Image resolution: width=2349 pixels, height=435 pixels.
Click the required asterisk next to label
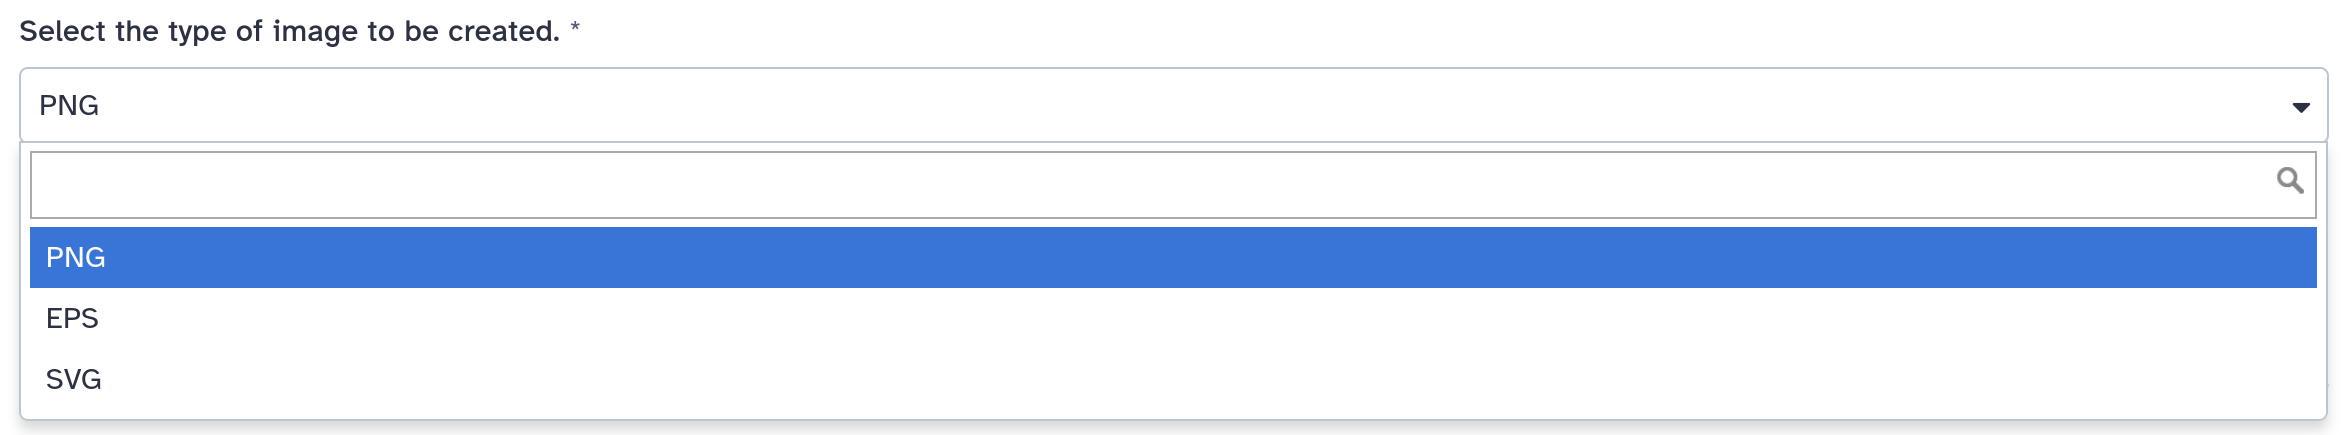tap(575, 27)
